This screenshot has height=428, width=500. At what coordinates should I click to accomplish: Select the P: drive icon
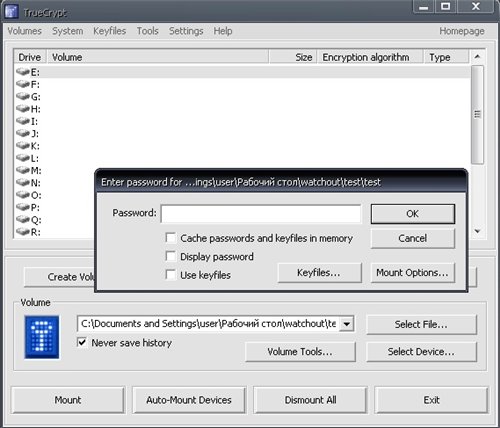[23, 207]
